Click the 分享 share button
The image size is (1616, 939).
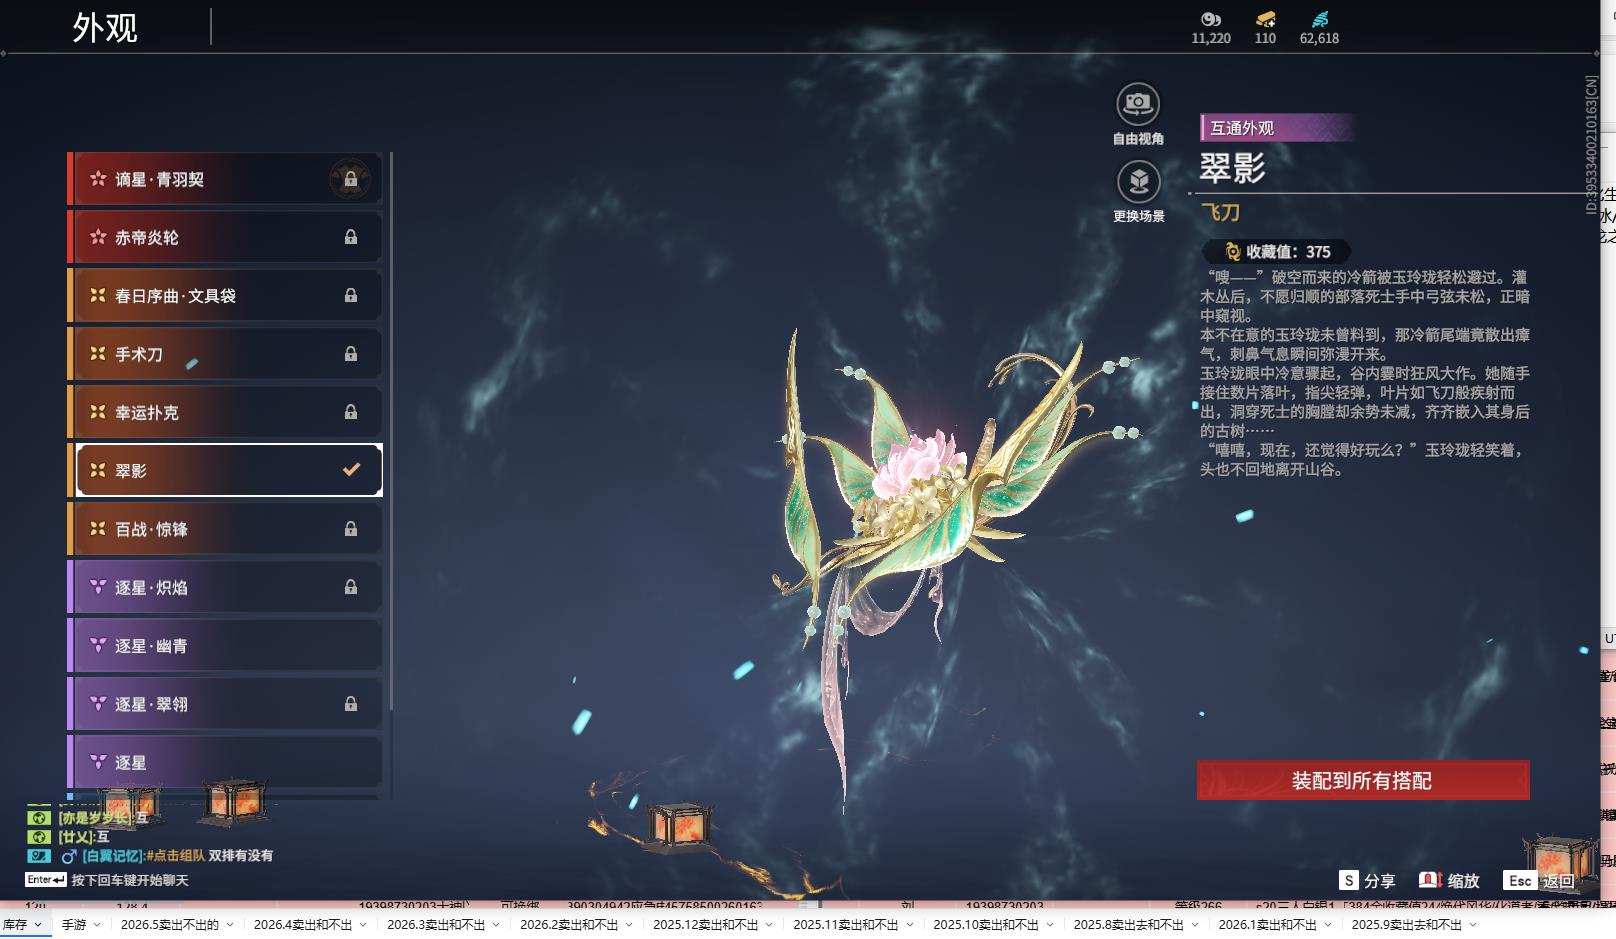1368,881
